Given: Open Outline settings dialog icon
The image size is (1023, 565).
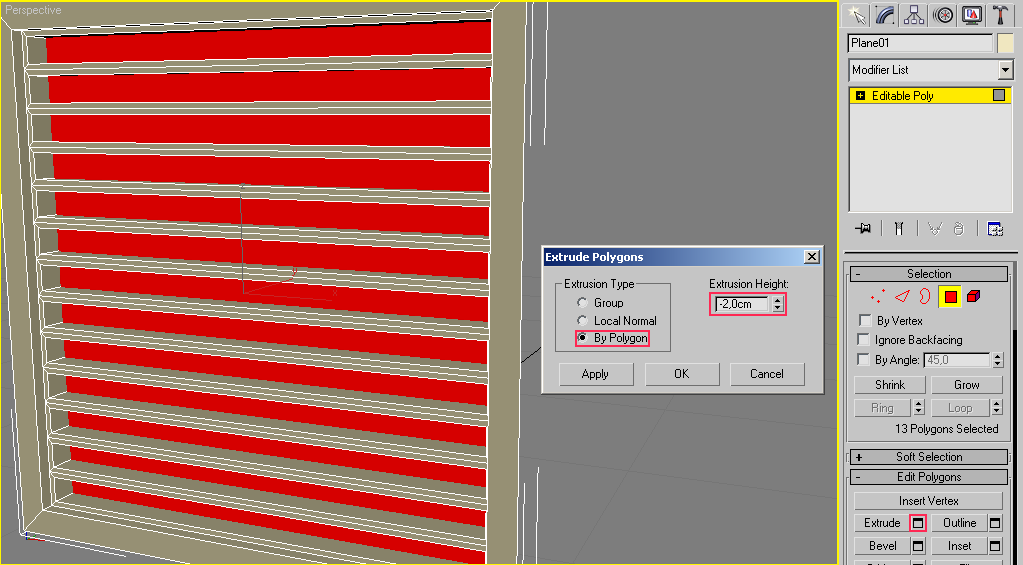Looking at the screenshot, I should click(995, 523).
